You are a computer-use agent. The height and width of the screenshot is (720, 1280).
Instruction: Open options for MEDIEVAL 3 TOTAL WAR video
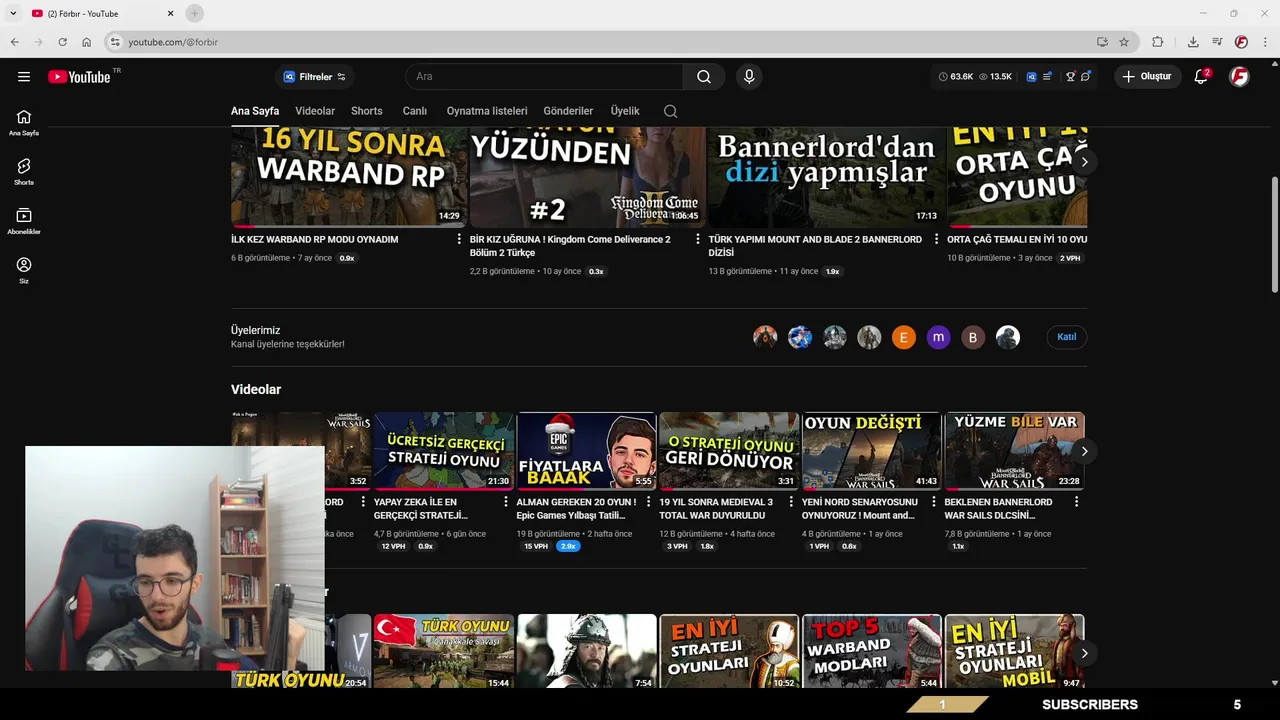791,502
